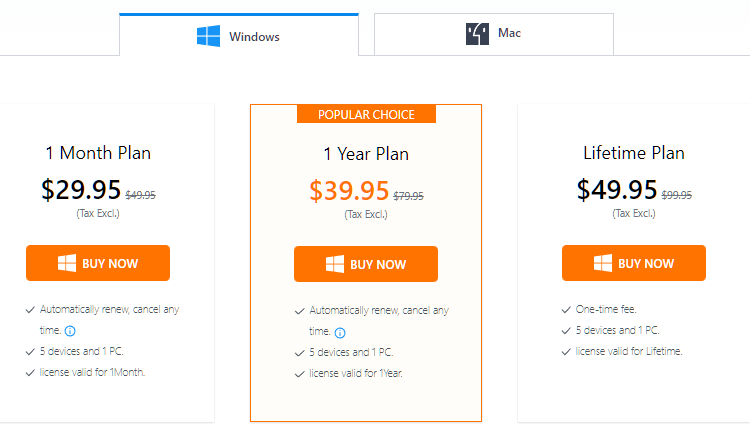Image resolution: width=750 pixels, height=447 pixels.
Task: Click Windows logo on Lifetime Buy Now
Action: coord(603,263)
